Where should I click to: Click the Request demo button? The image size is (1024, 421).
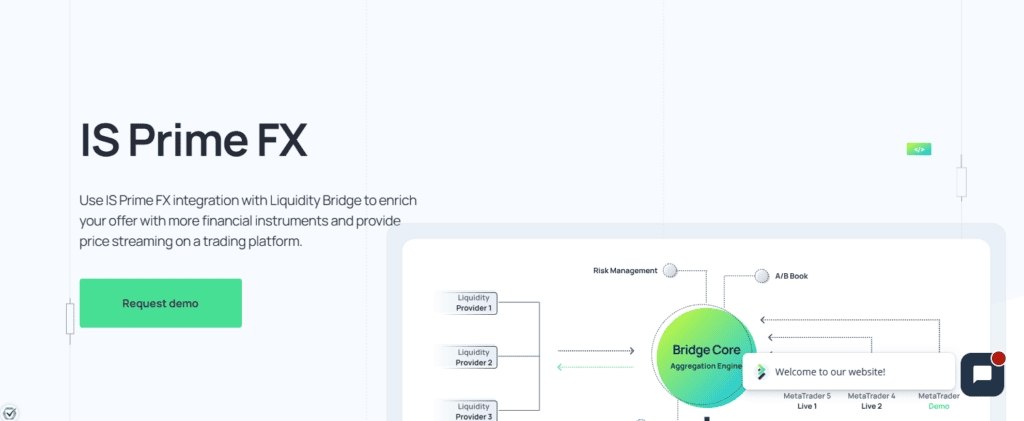(161, 304)
